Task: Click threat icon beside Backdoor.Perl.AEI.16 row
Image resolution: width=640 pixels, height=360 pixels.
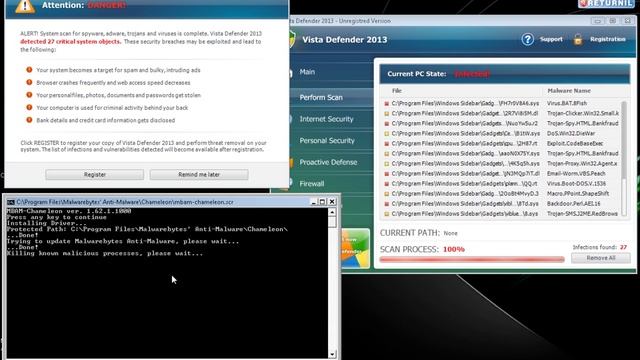Action: coord(387,204)
